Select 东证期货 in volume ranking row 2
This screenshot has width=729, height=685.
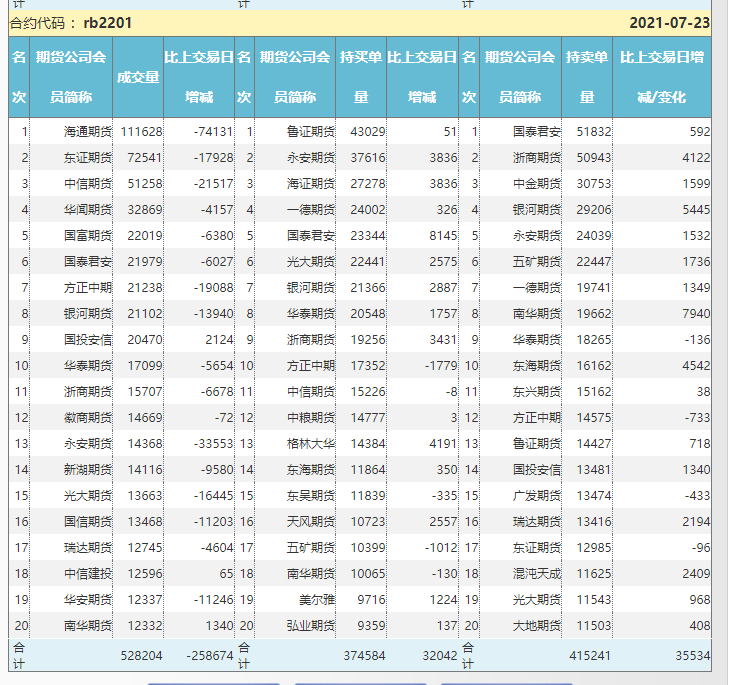(x=88, y=158)
